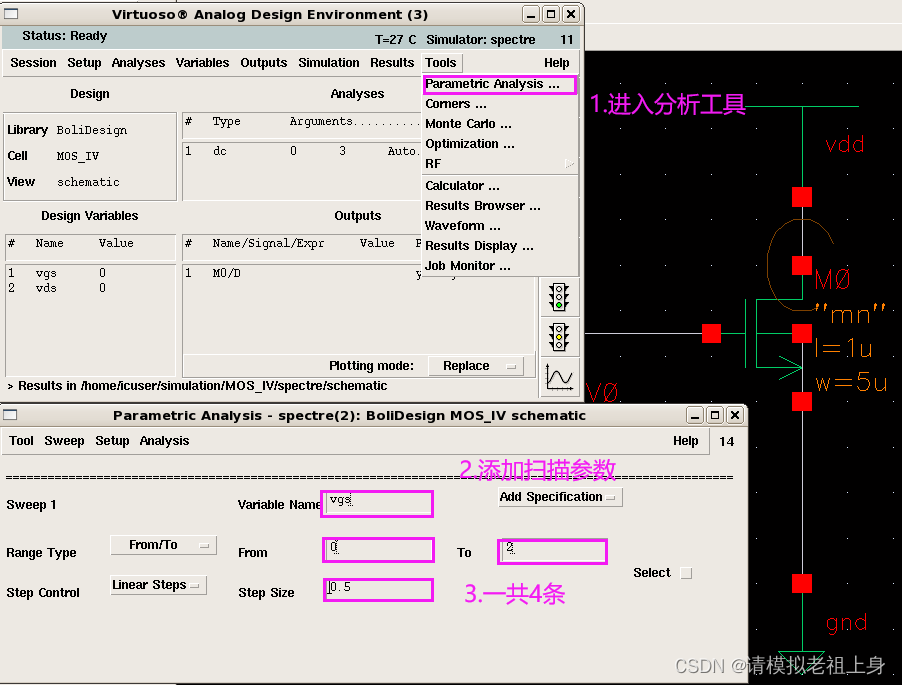This screenshot has width=902, height=685.
Task: Click the plot outputs waveform icon
Action: (559, 377)
